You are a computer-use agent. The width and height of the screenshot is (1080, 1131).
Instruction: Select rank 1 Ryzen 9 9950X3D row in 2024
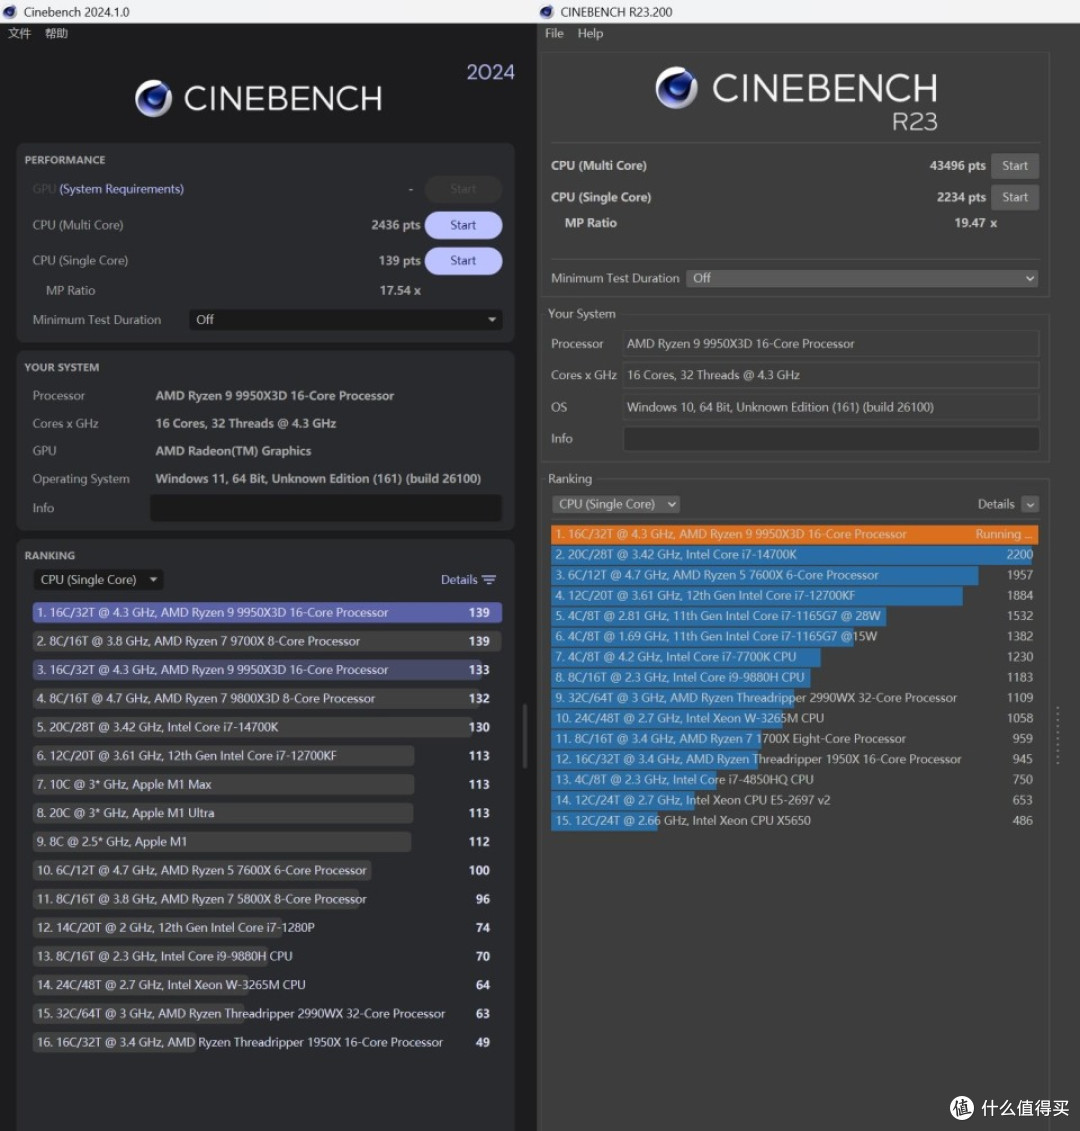pyautogui.click(x=267, y=612)
